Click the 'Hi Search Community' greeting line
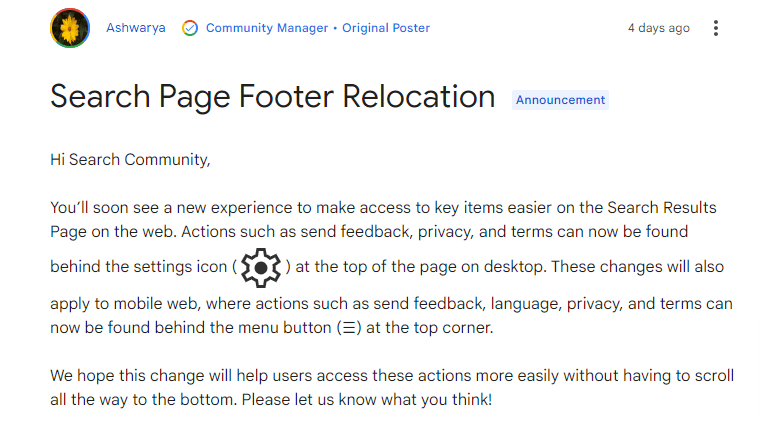760x431 pixels. point(130,160)
